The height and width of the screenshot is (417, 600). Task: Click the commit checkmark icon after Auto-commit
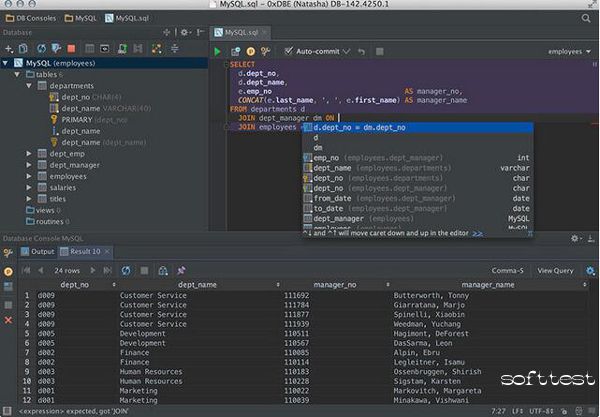click(x=347, y=51)
